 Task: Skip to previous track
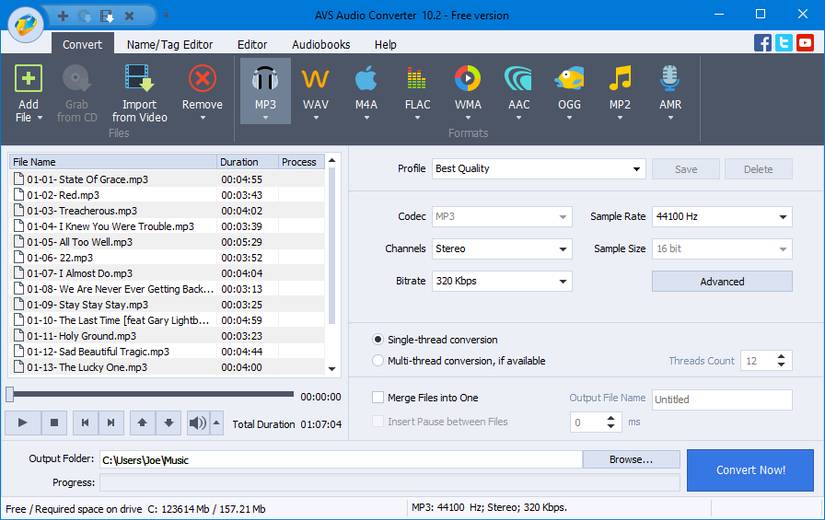click(85, 423)
